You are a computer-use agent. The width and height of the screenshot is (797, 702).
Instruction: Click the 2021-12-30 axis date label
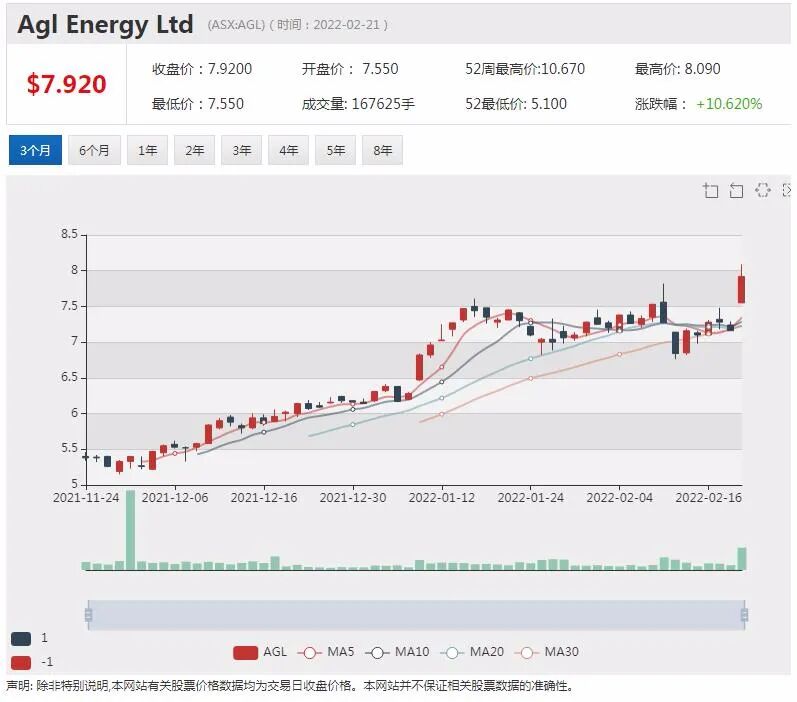tap(353, 497)
